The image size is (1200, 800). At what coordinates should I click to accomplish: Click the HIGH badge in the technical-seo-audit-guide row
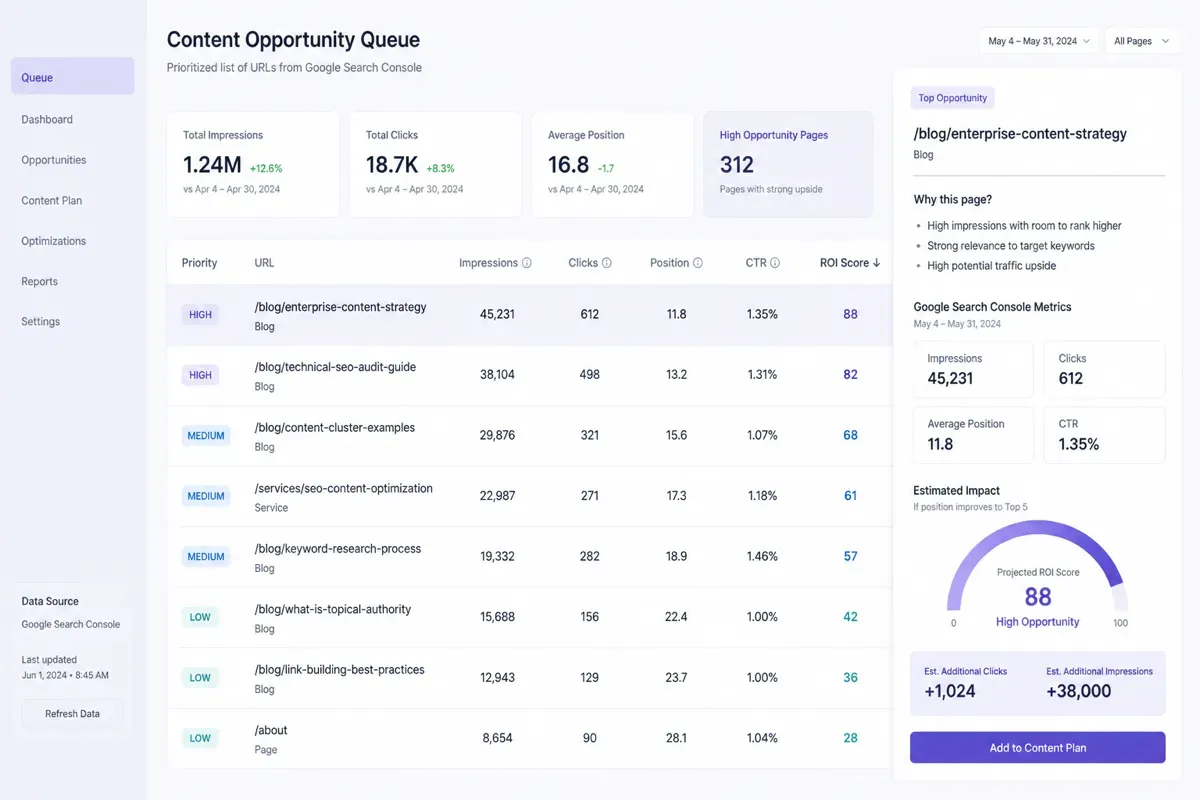pos(201,375)
